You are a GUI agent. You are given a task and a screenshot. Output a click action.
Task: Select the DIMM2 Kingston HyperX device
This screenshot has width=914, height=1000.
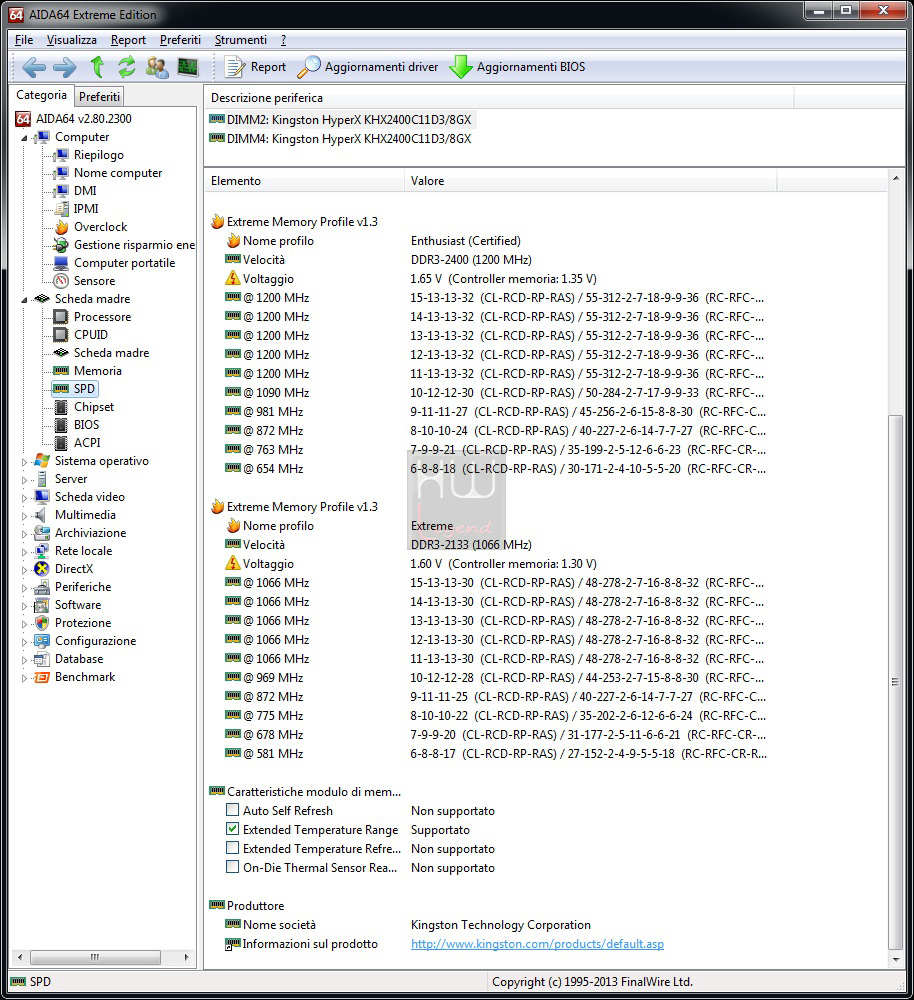pyautogui.click(x=342, y=120)
